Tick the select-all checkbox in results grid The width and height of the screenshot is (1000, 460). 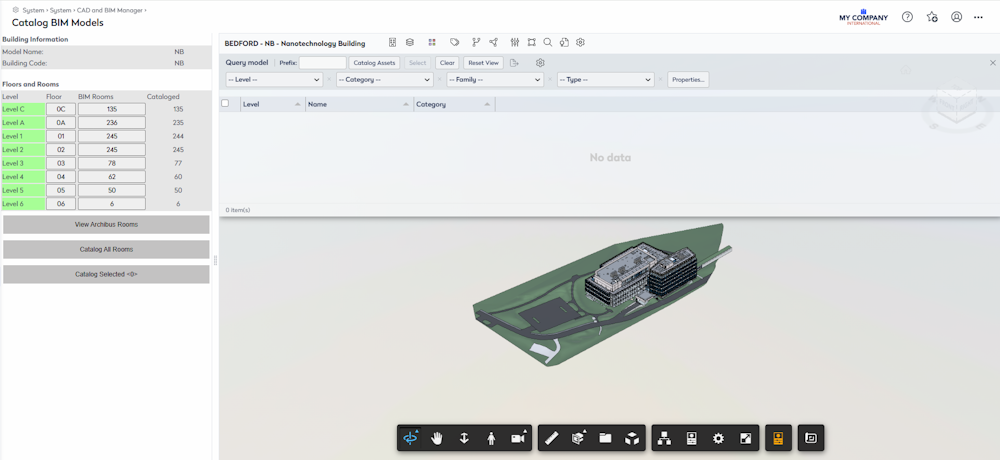pos(225,103)
